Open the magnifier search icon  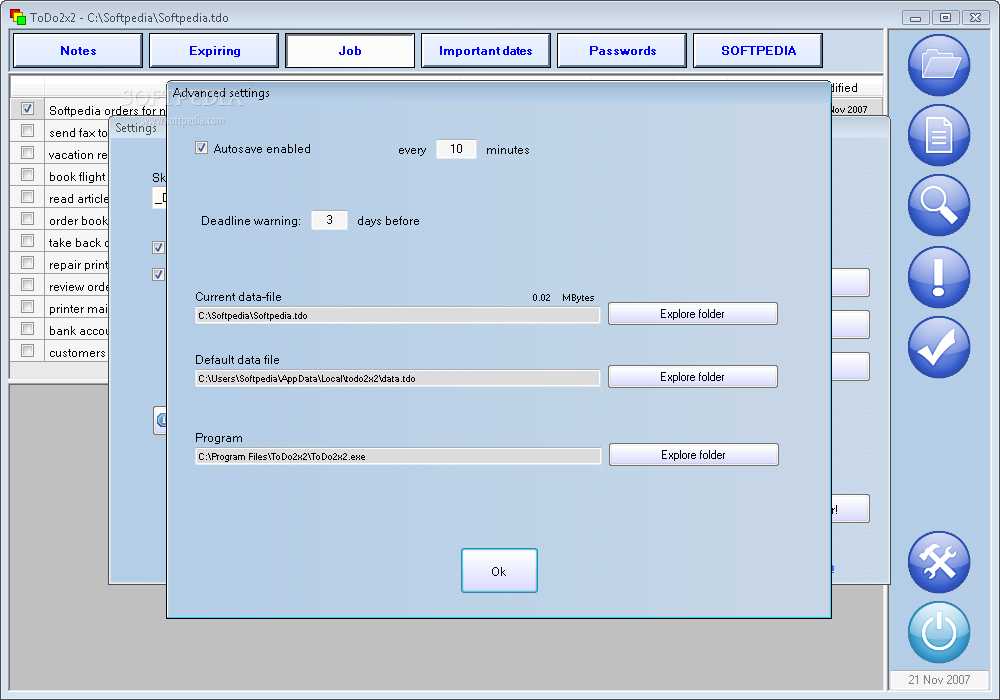tap(938, 205)
